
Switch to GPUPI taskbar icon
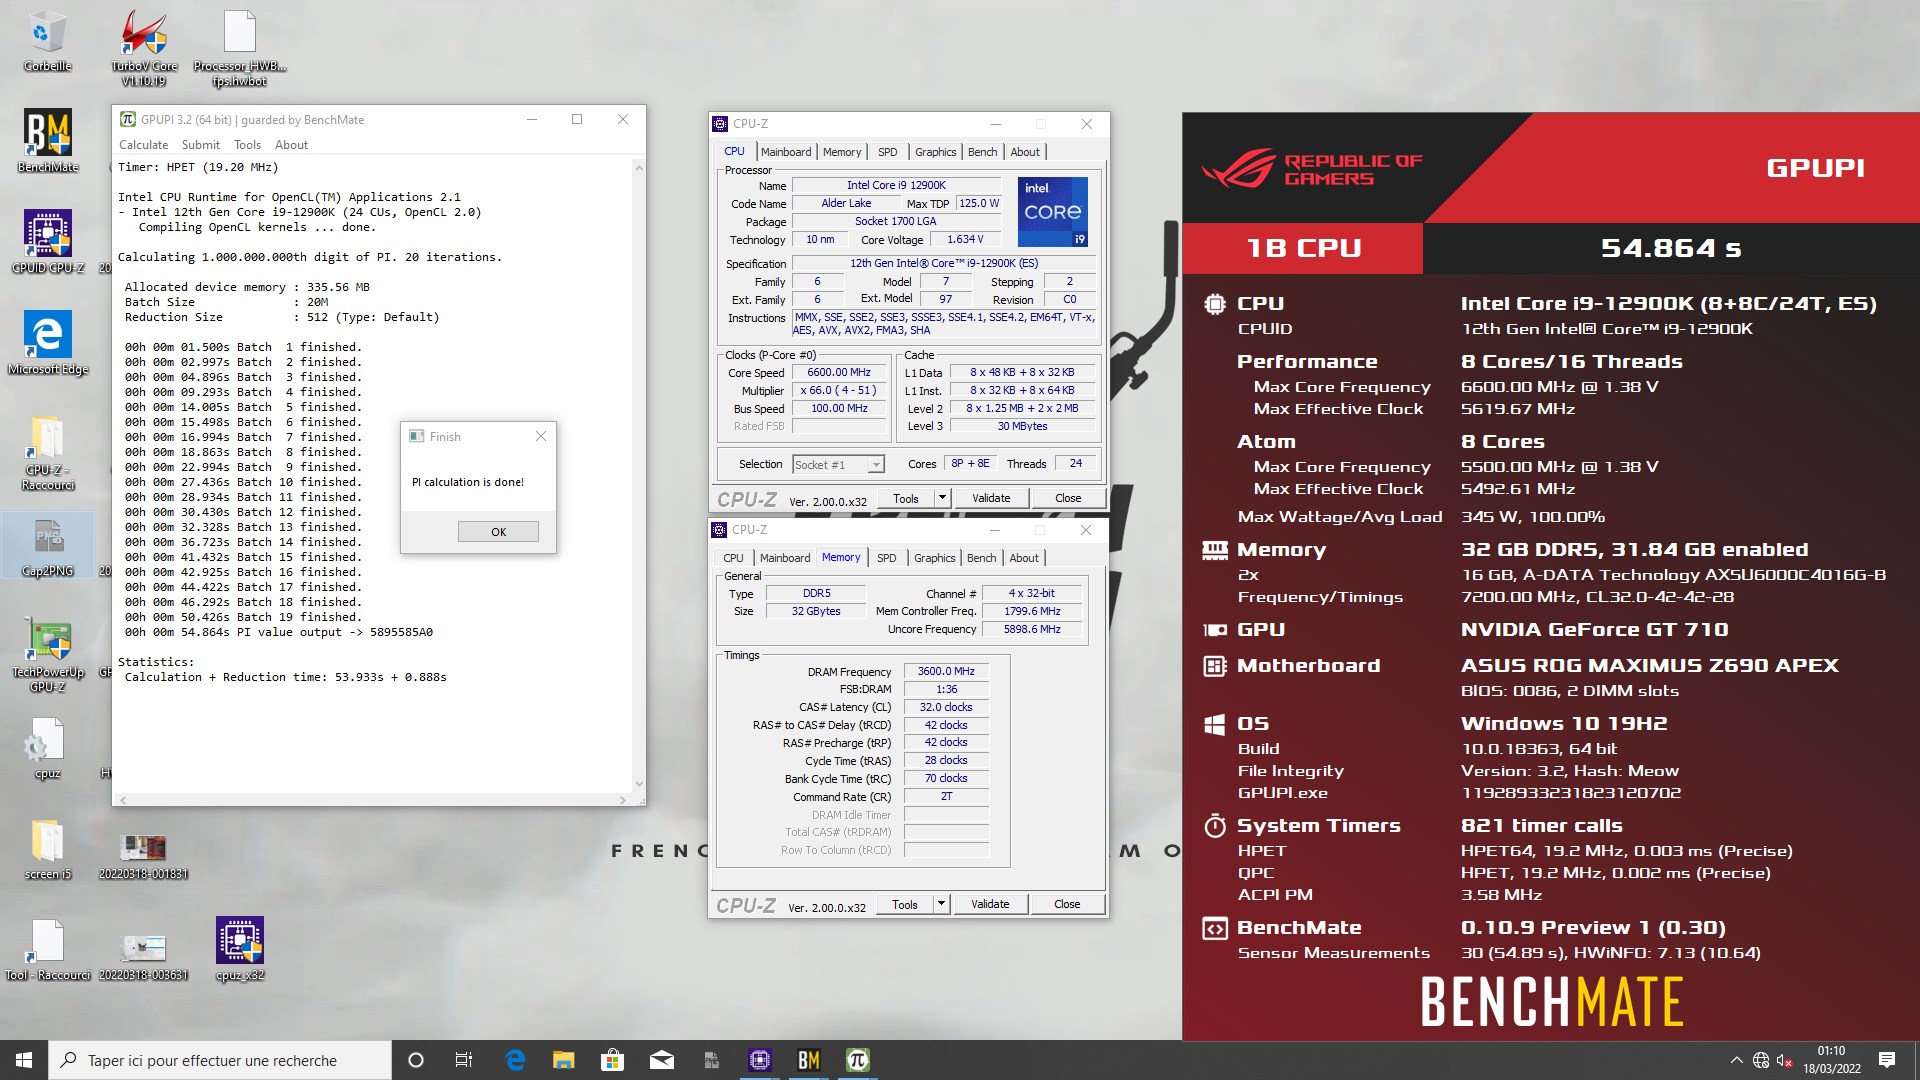pyautogui.click(x=857, y=1060)
